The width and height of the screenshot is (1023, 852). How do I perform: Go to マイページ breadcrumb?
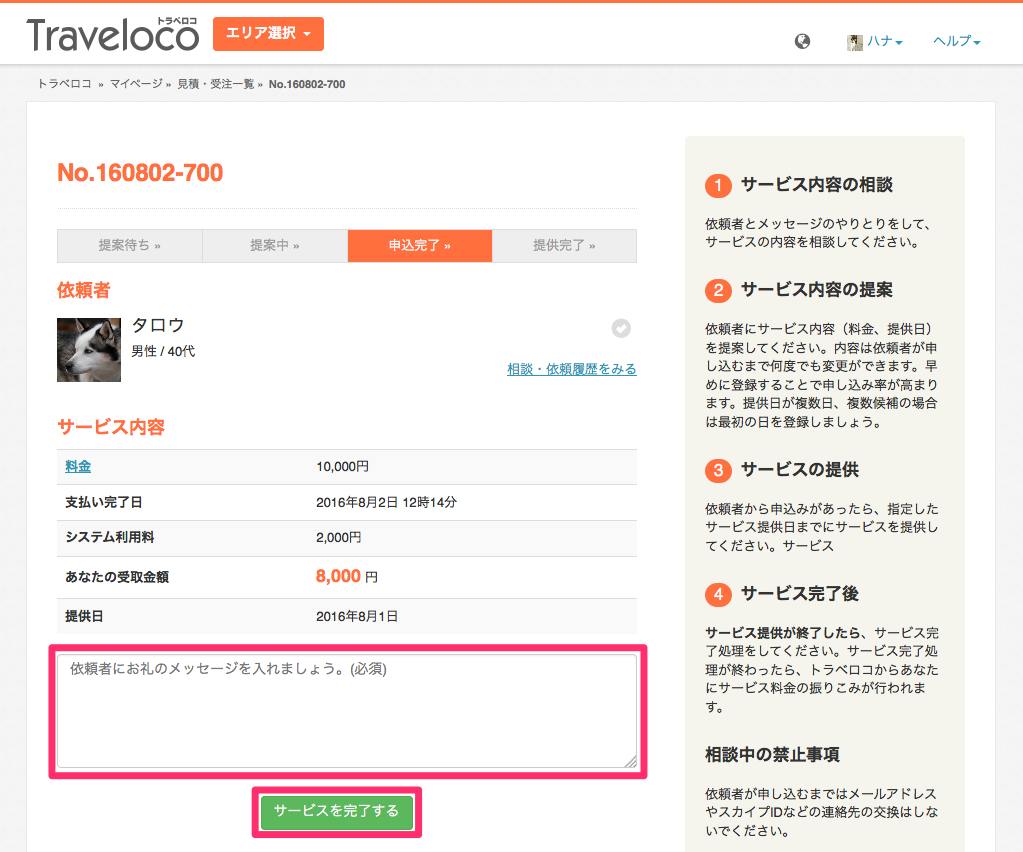tap(136, 84)
